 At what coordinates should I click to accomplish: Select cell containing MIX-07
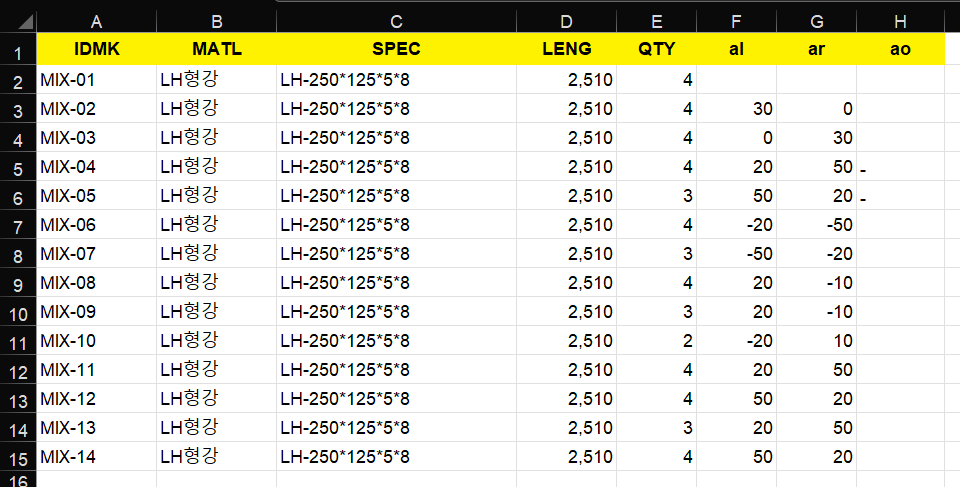pos(96,254)
